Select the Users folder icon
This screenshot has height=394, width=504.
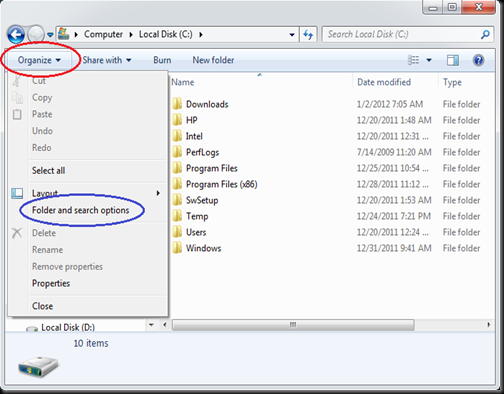click(x=177, y=232)
